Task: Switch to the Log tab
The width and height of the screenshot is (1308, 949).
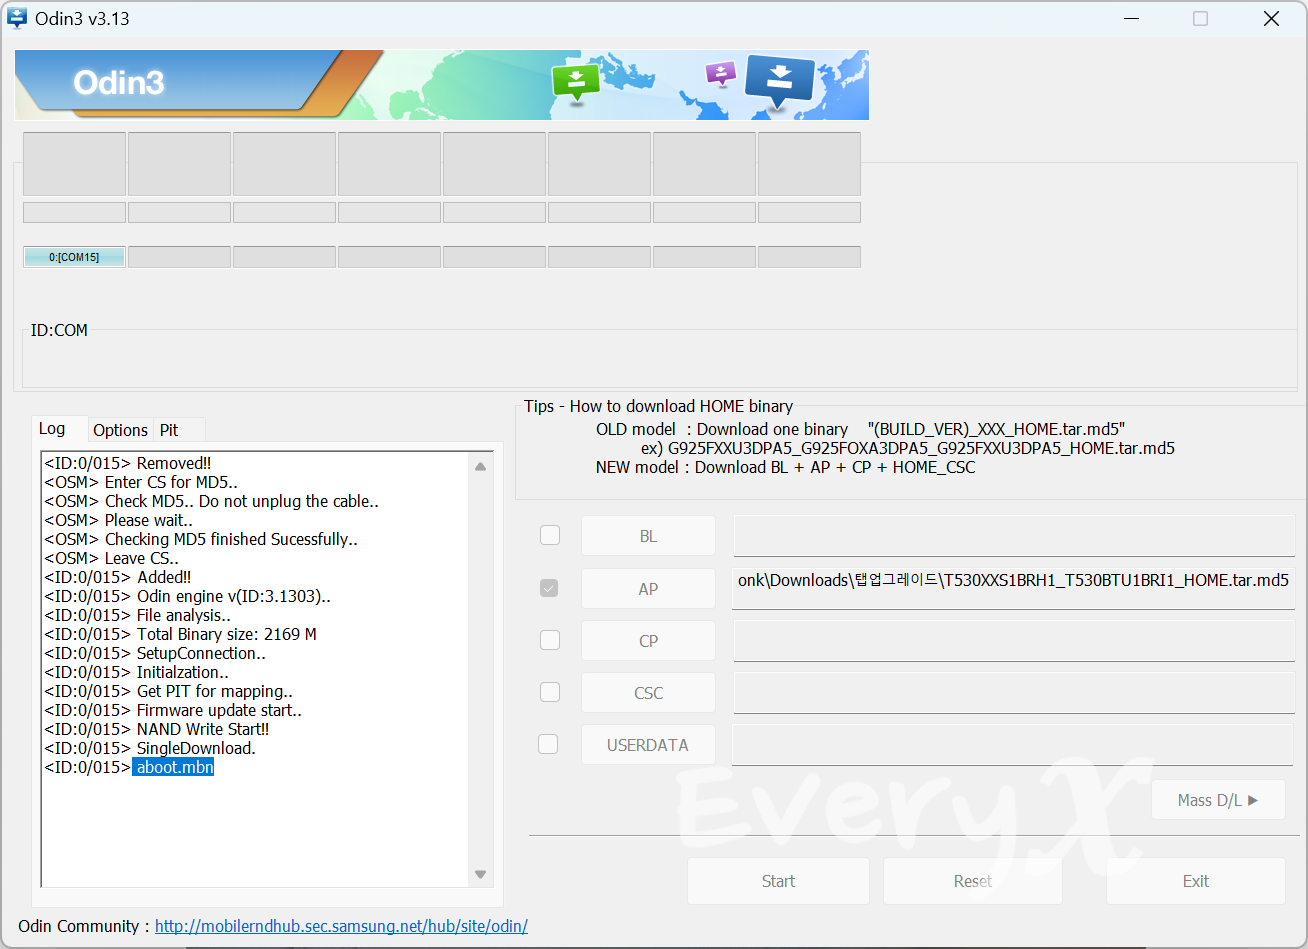Action: click(x=58, y=429)
